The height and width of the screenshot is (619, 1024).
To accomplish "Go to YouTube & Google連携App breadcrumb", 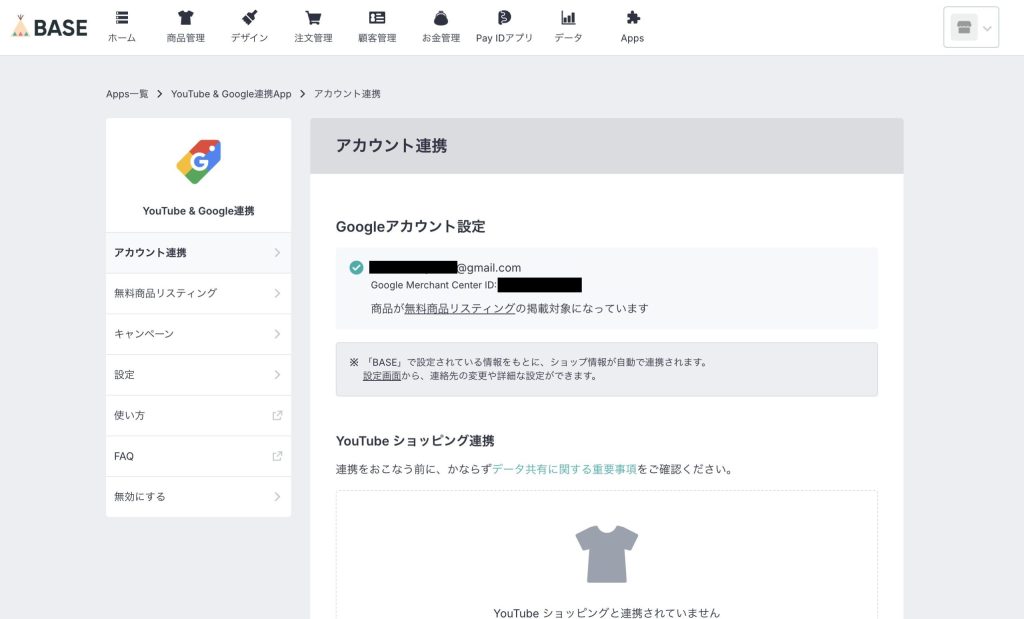I will pos(231,94).
